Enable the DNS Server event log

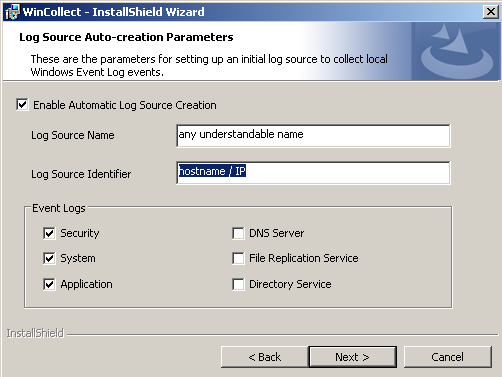pos(238,233)
